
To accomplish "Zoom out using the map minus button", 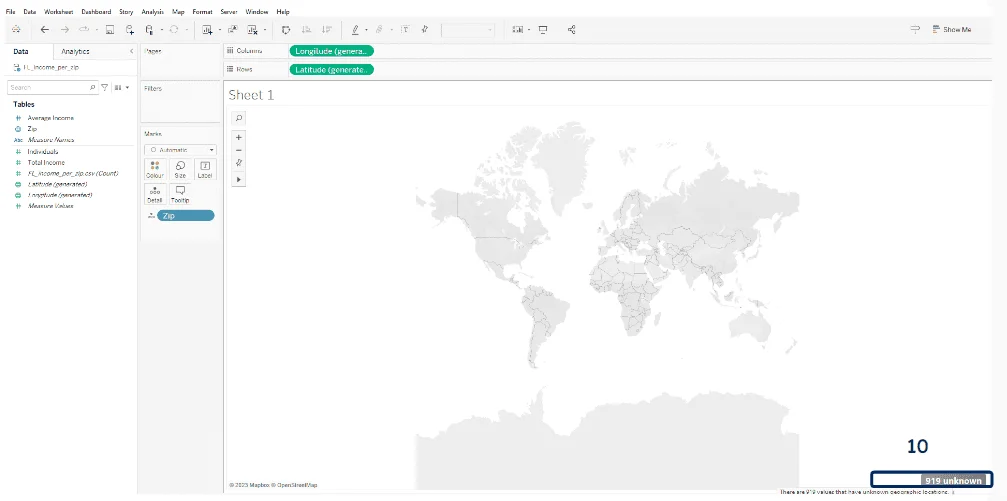I will tap(238, 150).
